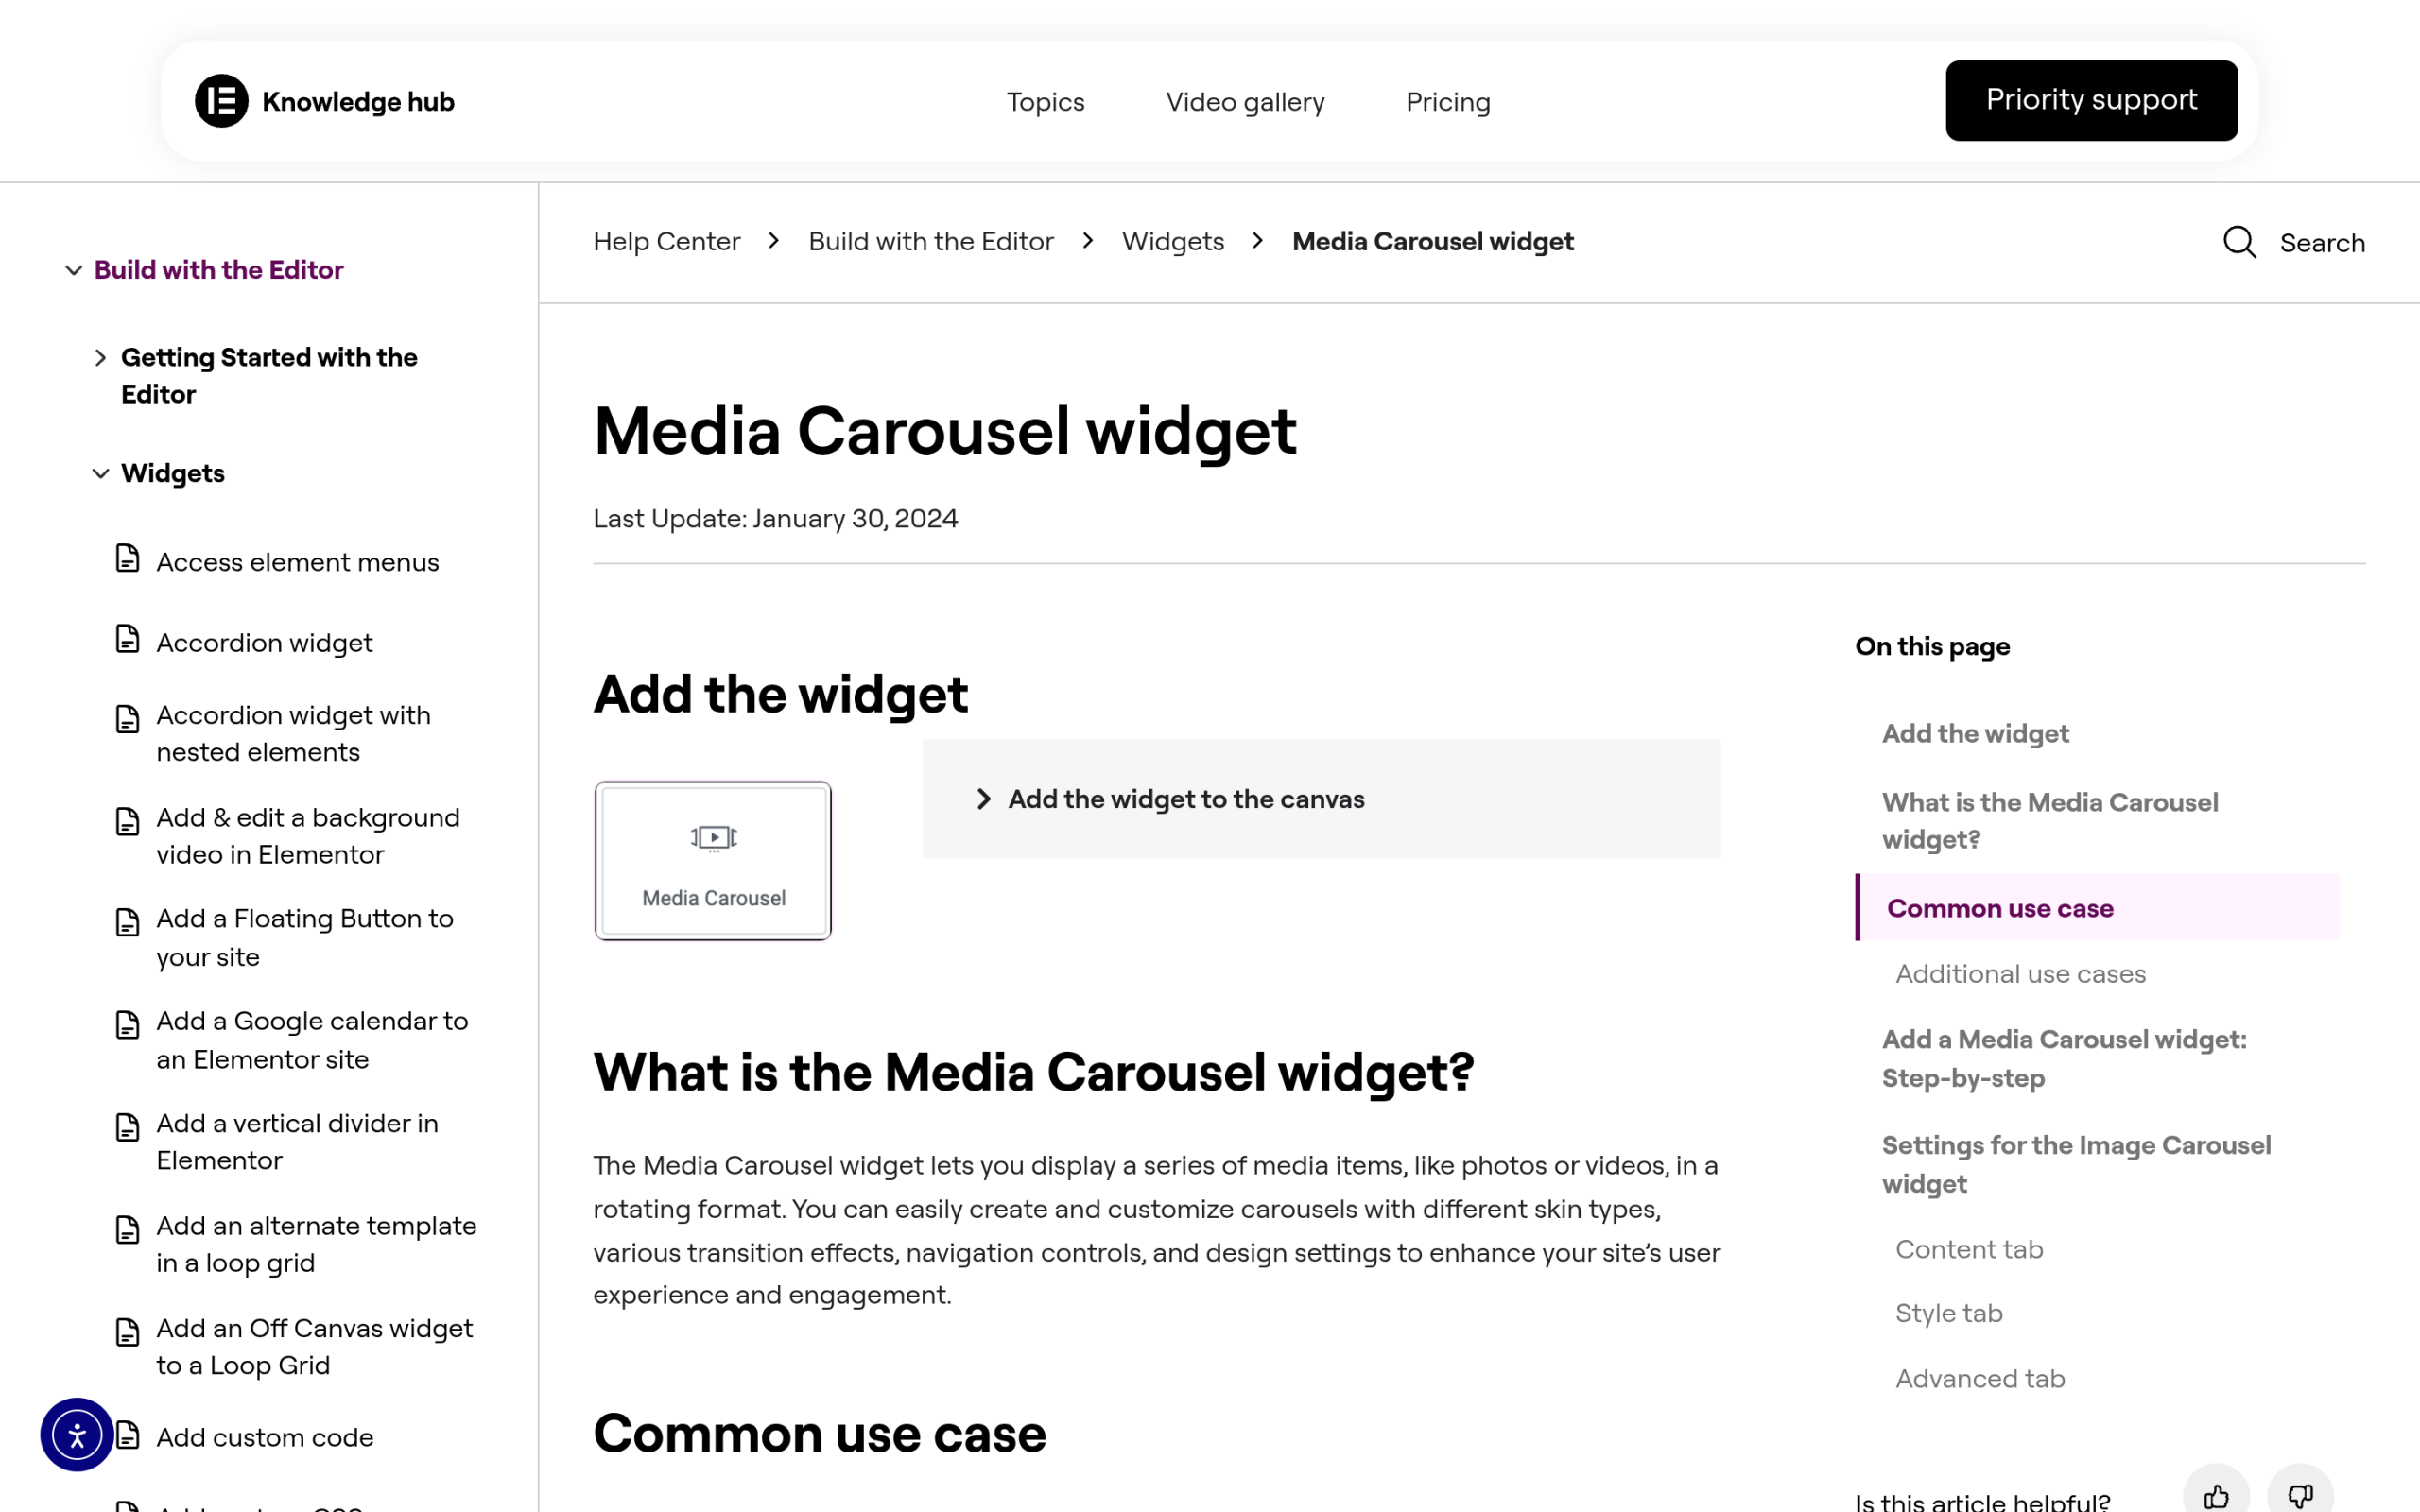This screenshot has height=1512, width=2420.
Task: Go to Help Center breadcrumb
Action: click(x=667, y=242)
